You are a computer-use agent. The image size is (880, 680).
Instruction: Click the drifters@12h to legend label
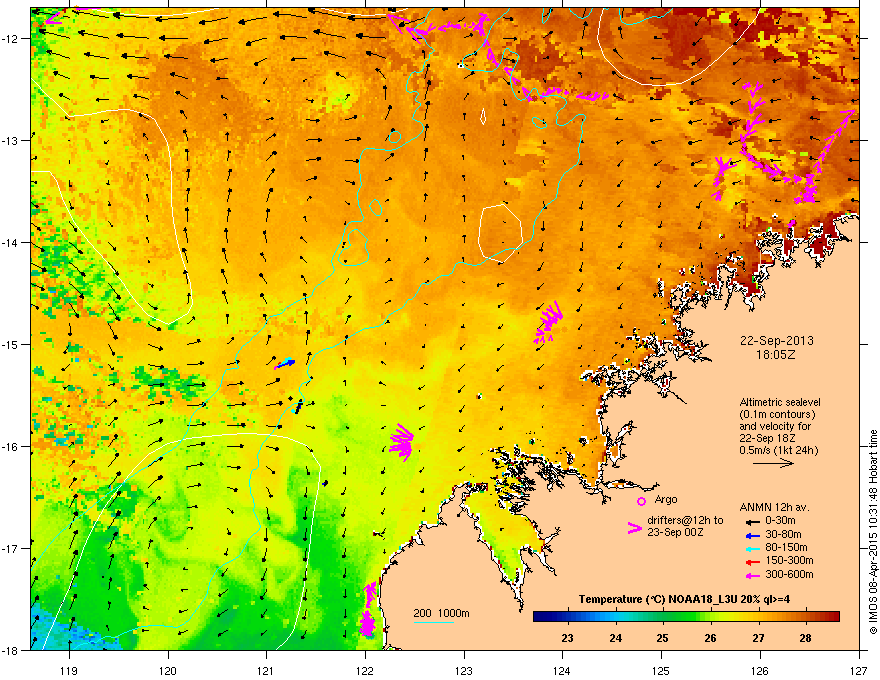coord(685,521)
